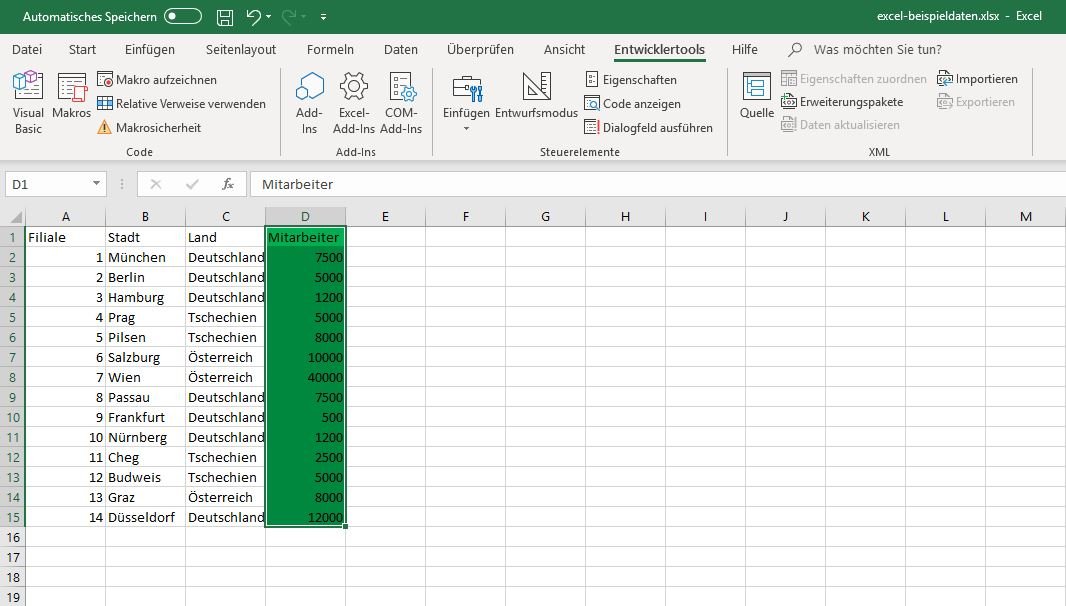Toggle Relative Verweise verwenden
Image resolution: width=1066 pixels, height=606 pixels.
click(181, 104)
